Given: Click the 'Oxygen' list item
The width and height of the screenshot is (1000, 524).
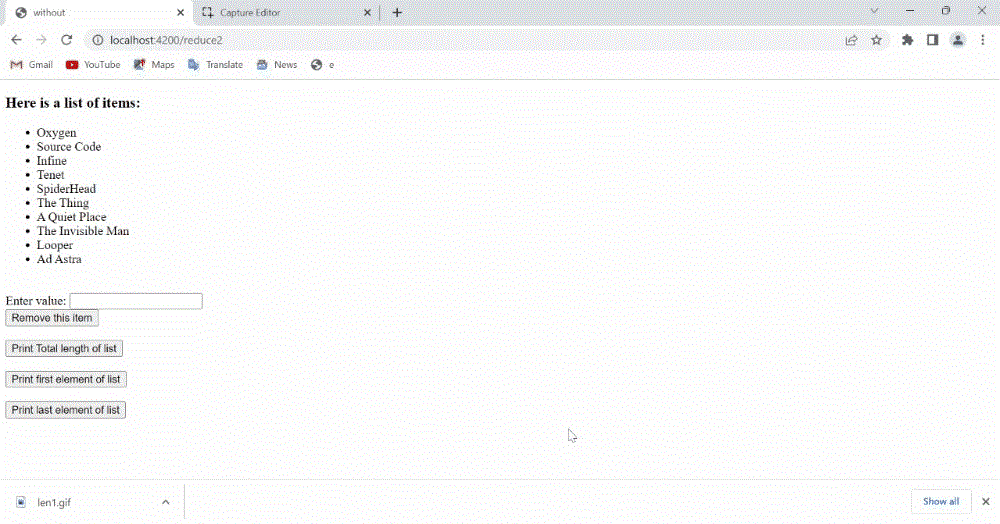Looking at the screenshot, I should pos(56,133).
